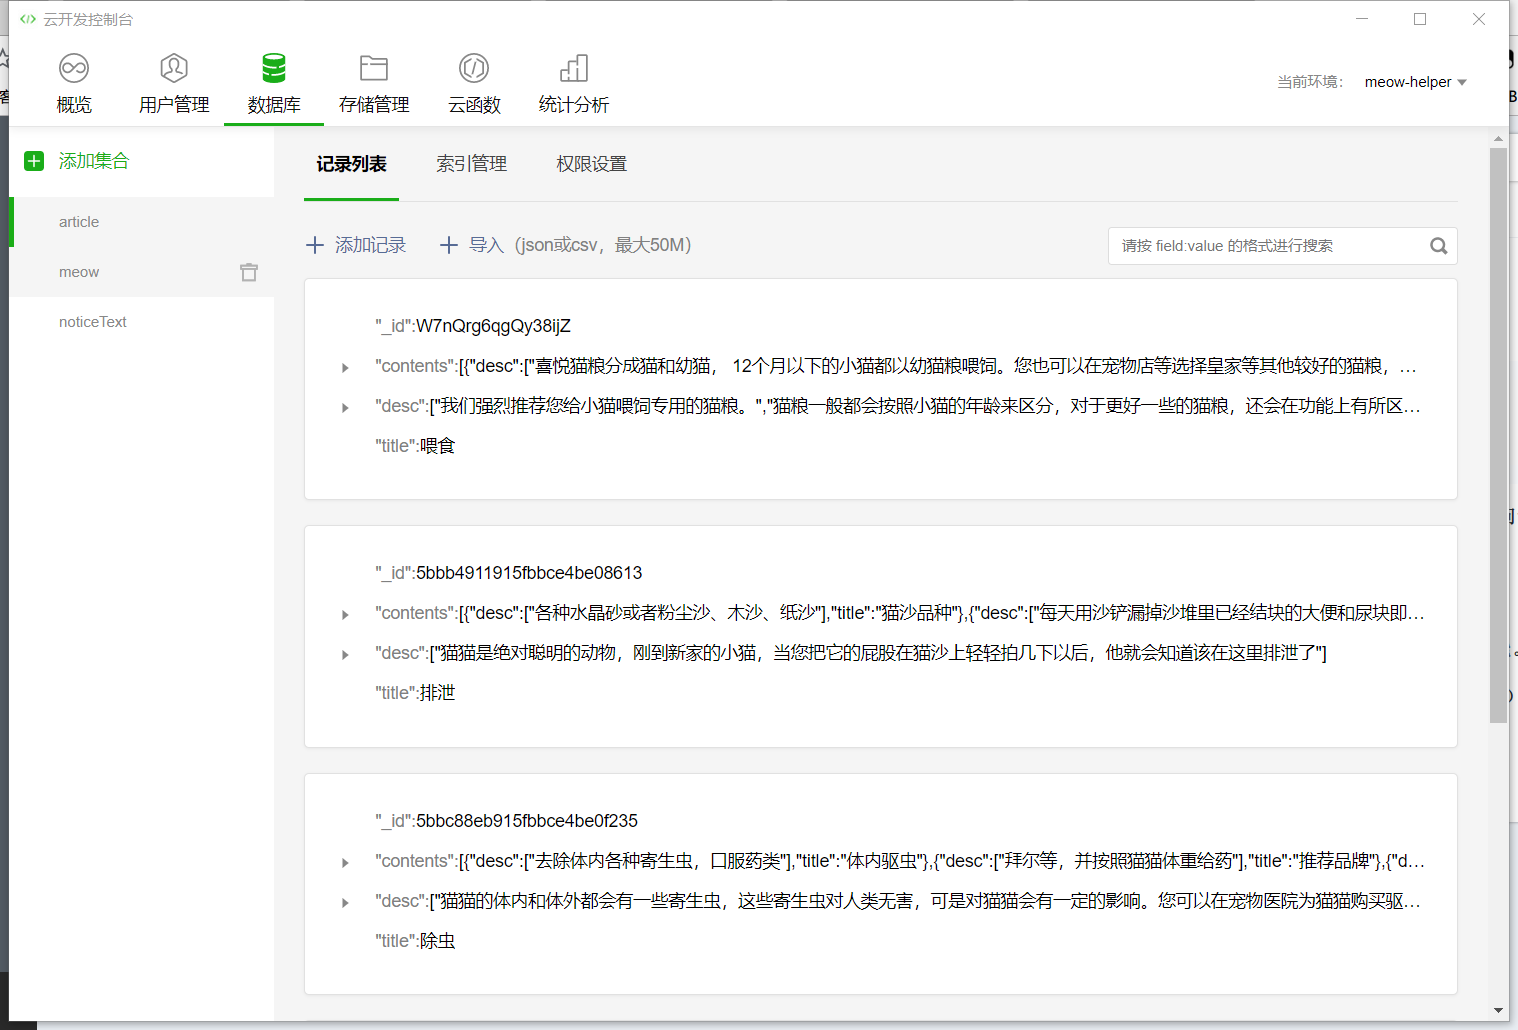Click the plus icon beside 添加记录
This screenshot has height=1030, width=1518.
(315, 245)
